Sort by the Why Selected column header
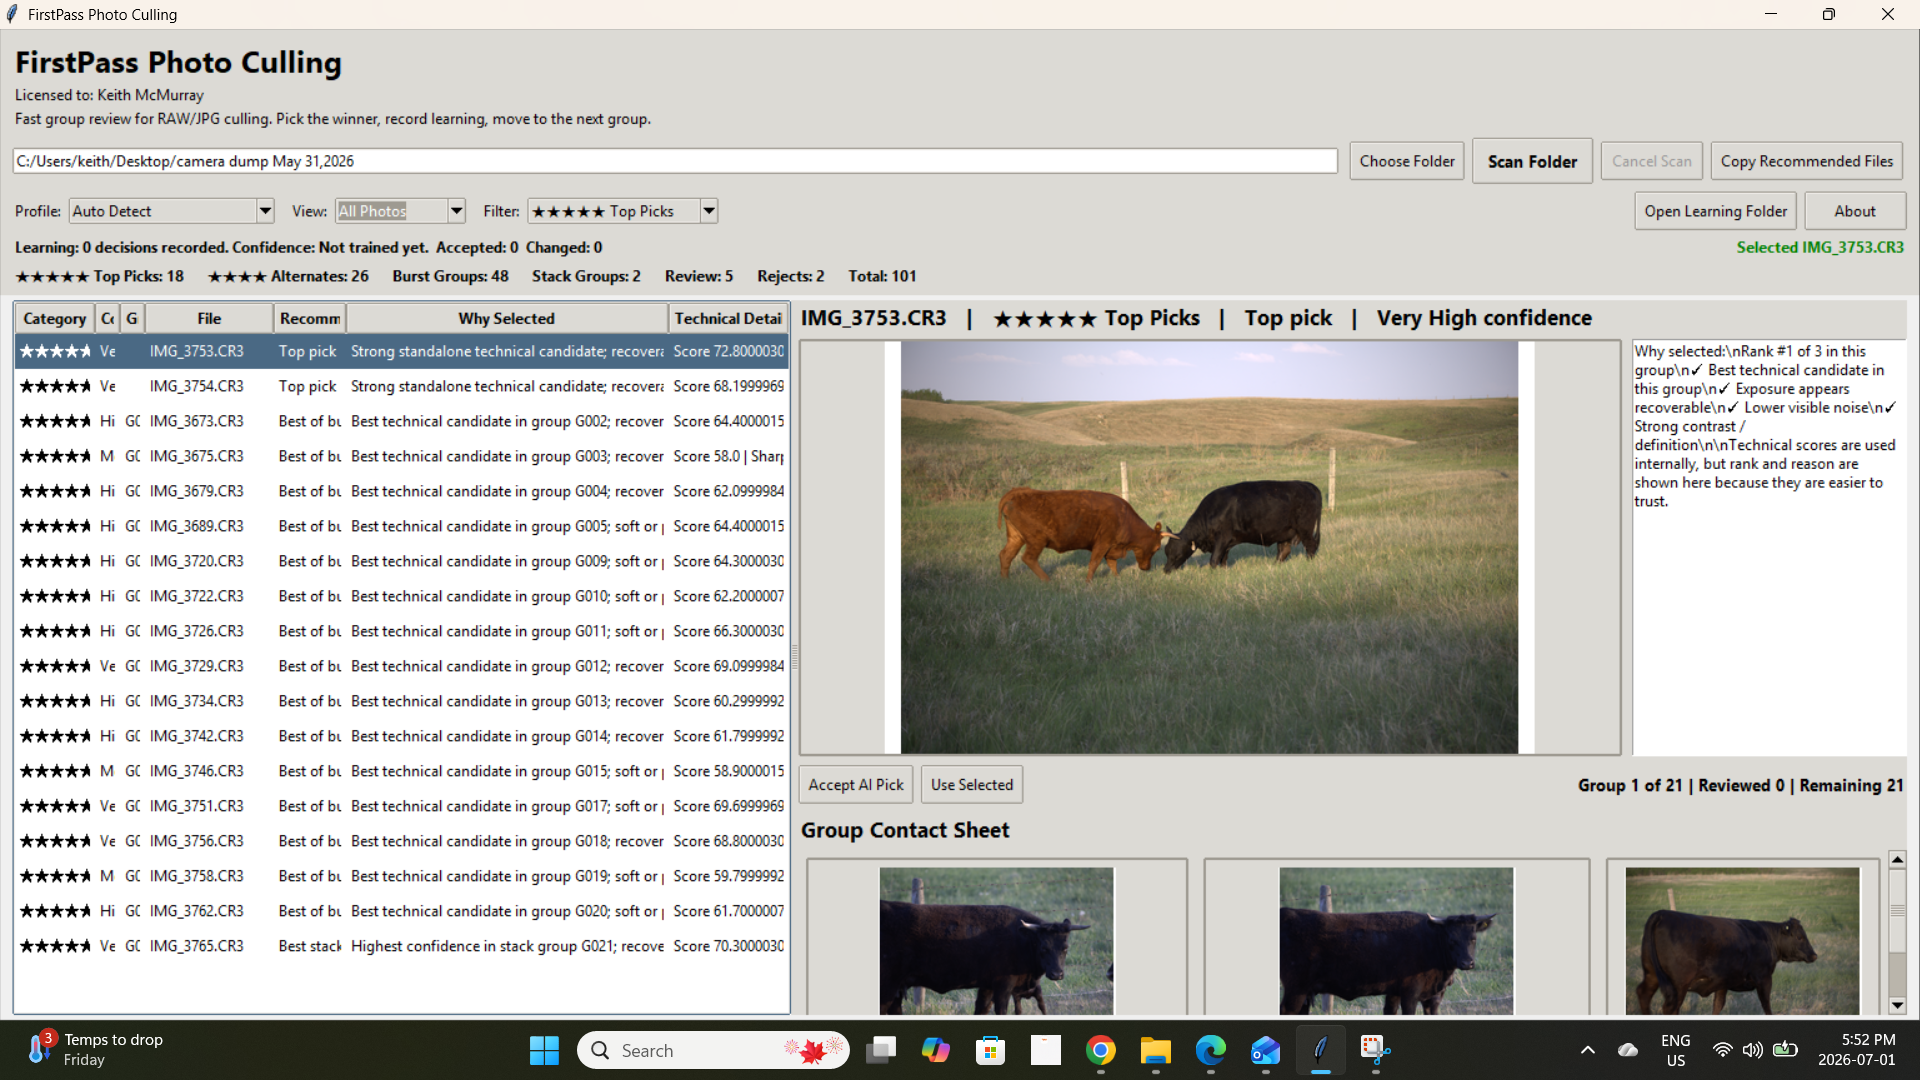 (x=507, y=318)
